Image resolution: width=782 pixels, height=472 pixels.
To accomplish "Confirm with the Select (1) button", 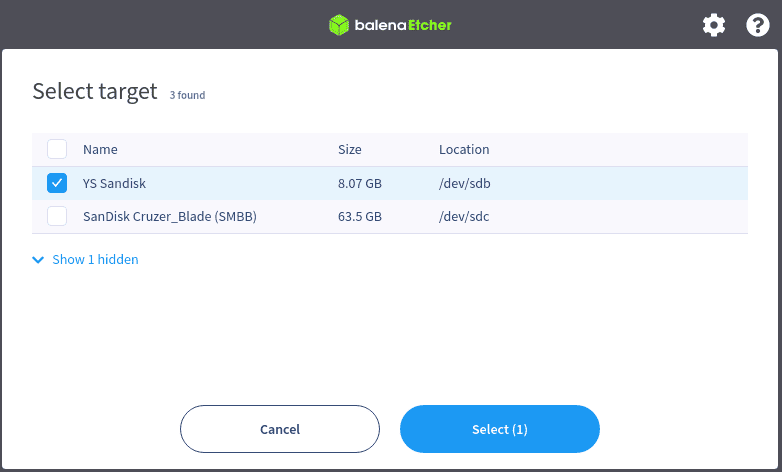I will (499, 429).
